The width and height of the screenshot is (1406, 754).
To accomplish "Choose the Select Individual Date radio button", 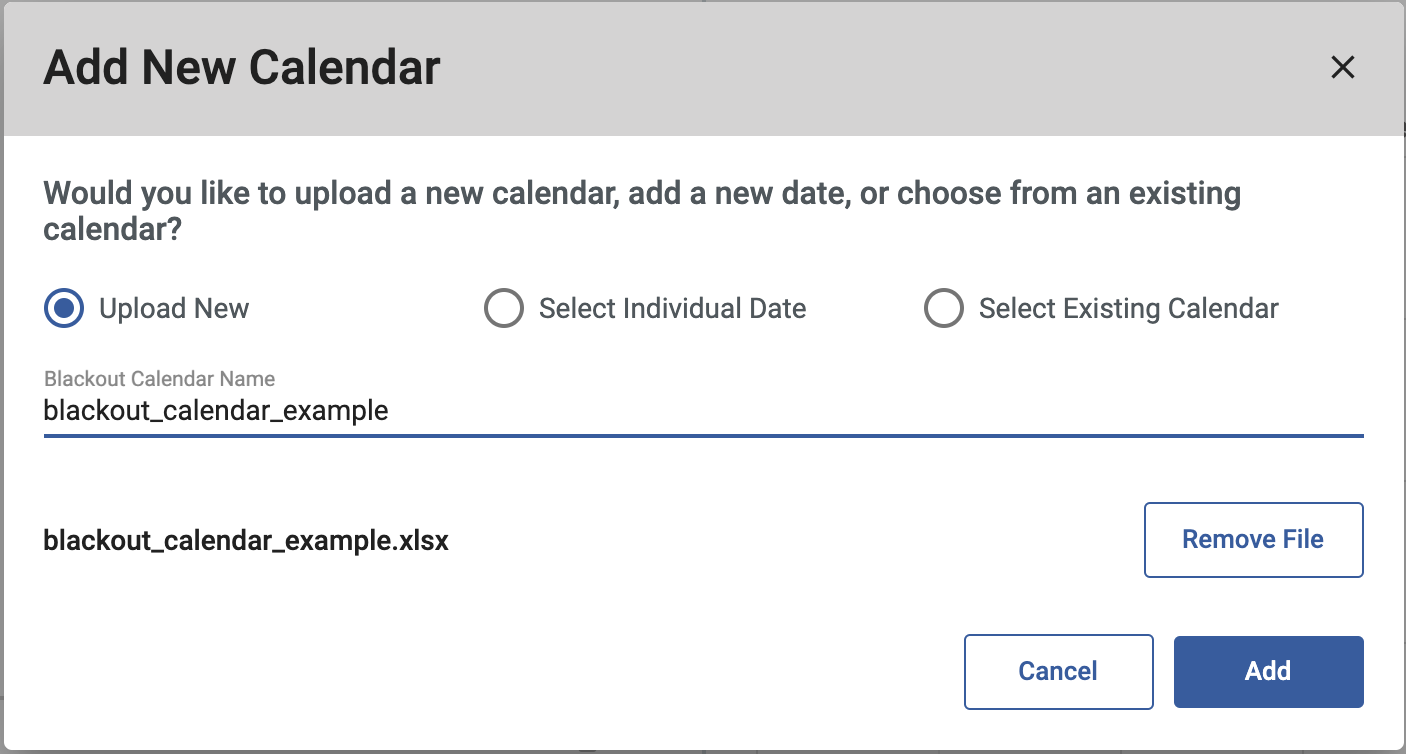I will tap(503, 309).
